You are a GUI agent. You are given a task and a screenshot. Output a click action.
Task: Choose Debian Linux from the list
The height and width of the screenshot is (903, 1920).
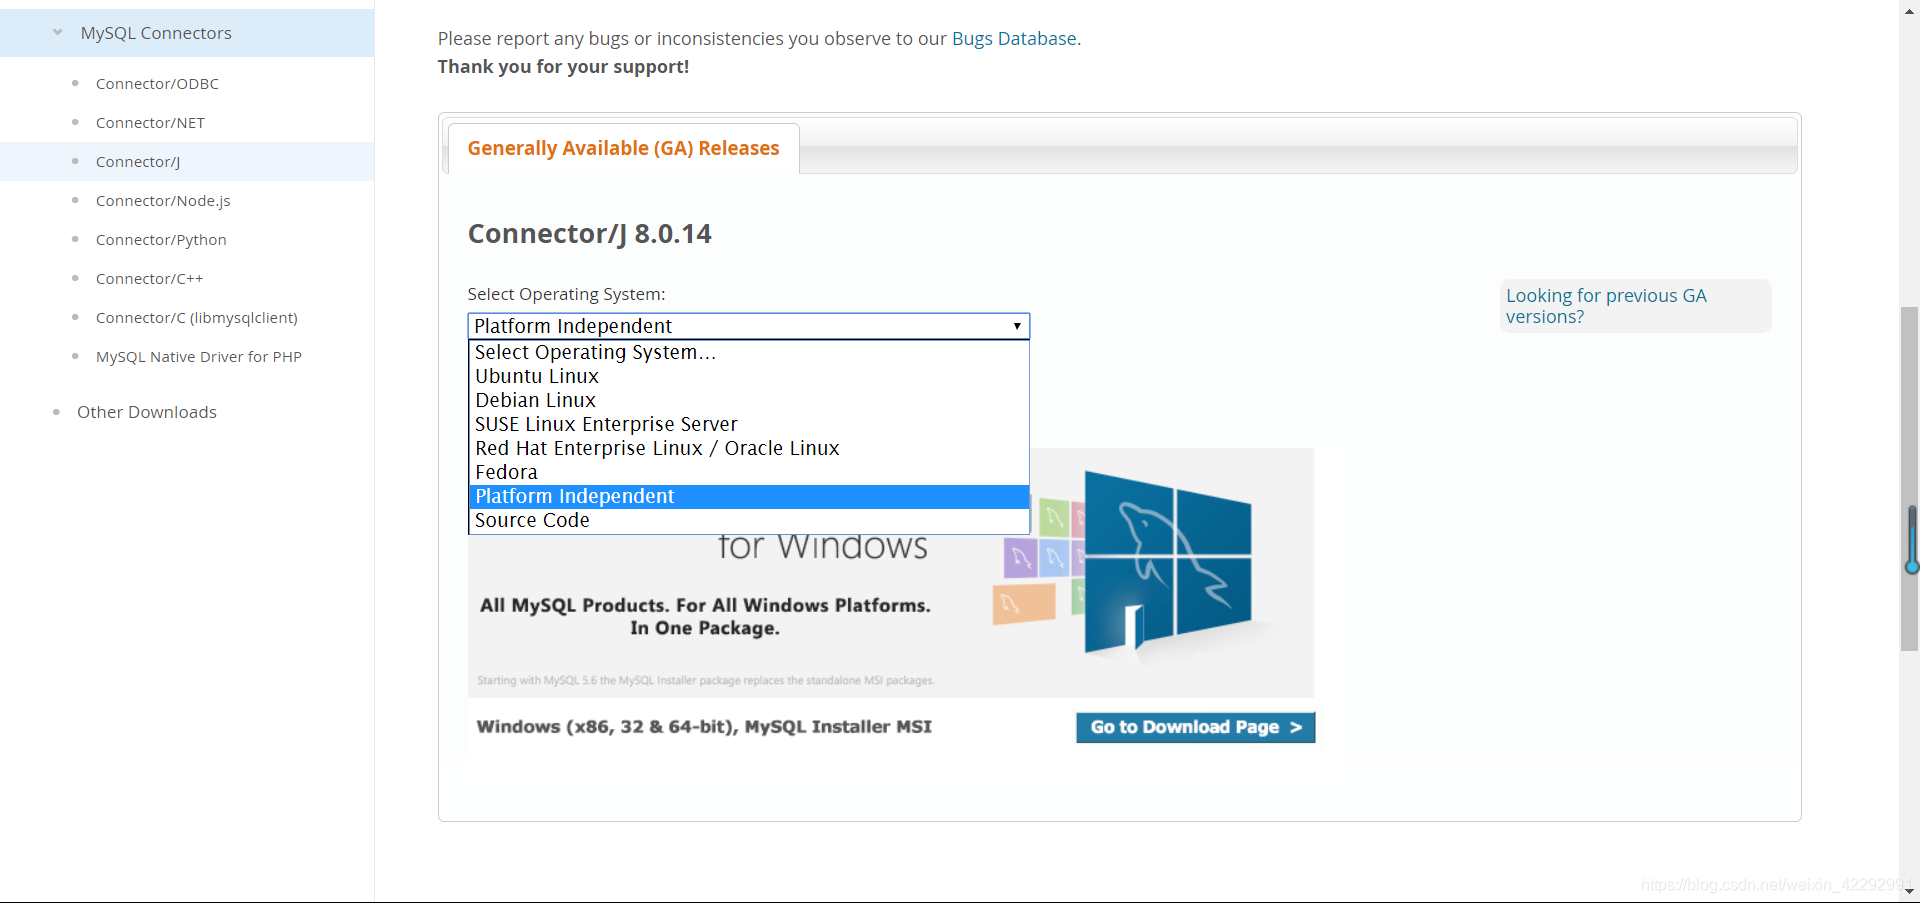point(749,400)
